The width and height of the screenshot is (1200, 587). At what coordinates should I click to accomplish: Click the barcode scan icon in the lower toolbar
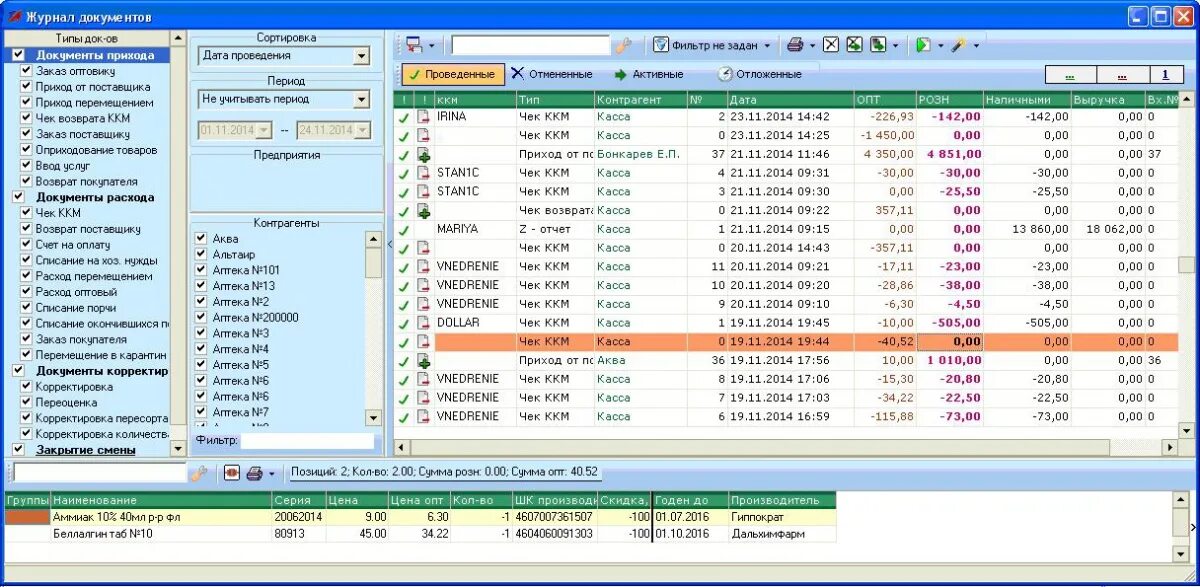[232, 473]
